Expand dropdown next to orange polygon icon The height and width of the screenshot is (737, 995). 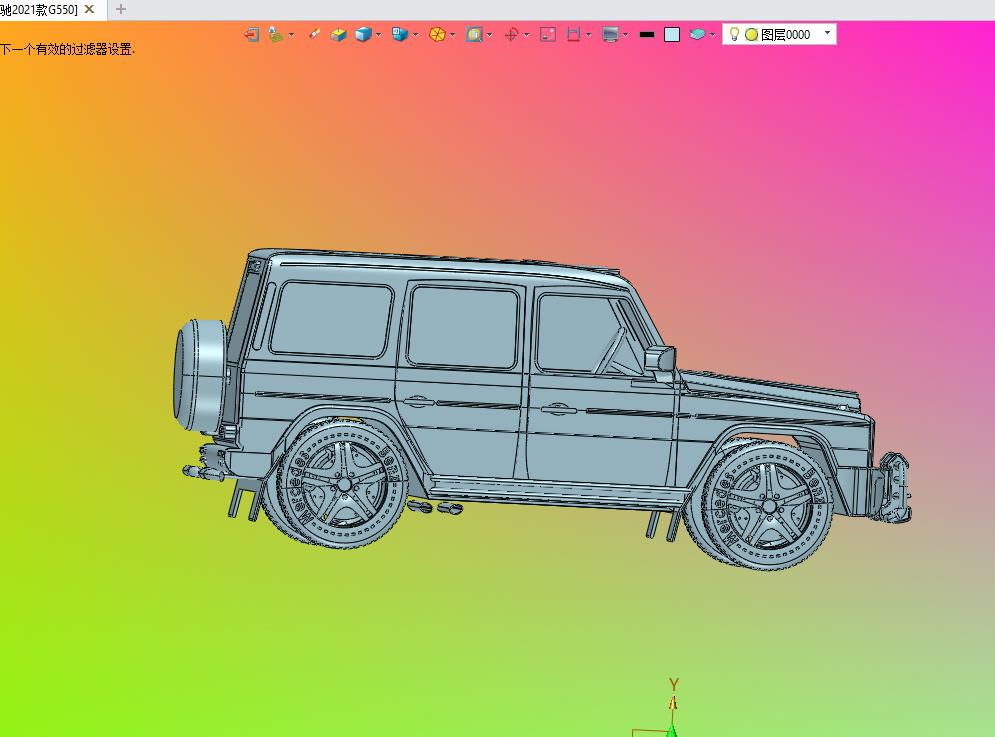[452, 34]
